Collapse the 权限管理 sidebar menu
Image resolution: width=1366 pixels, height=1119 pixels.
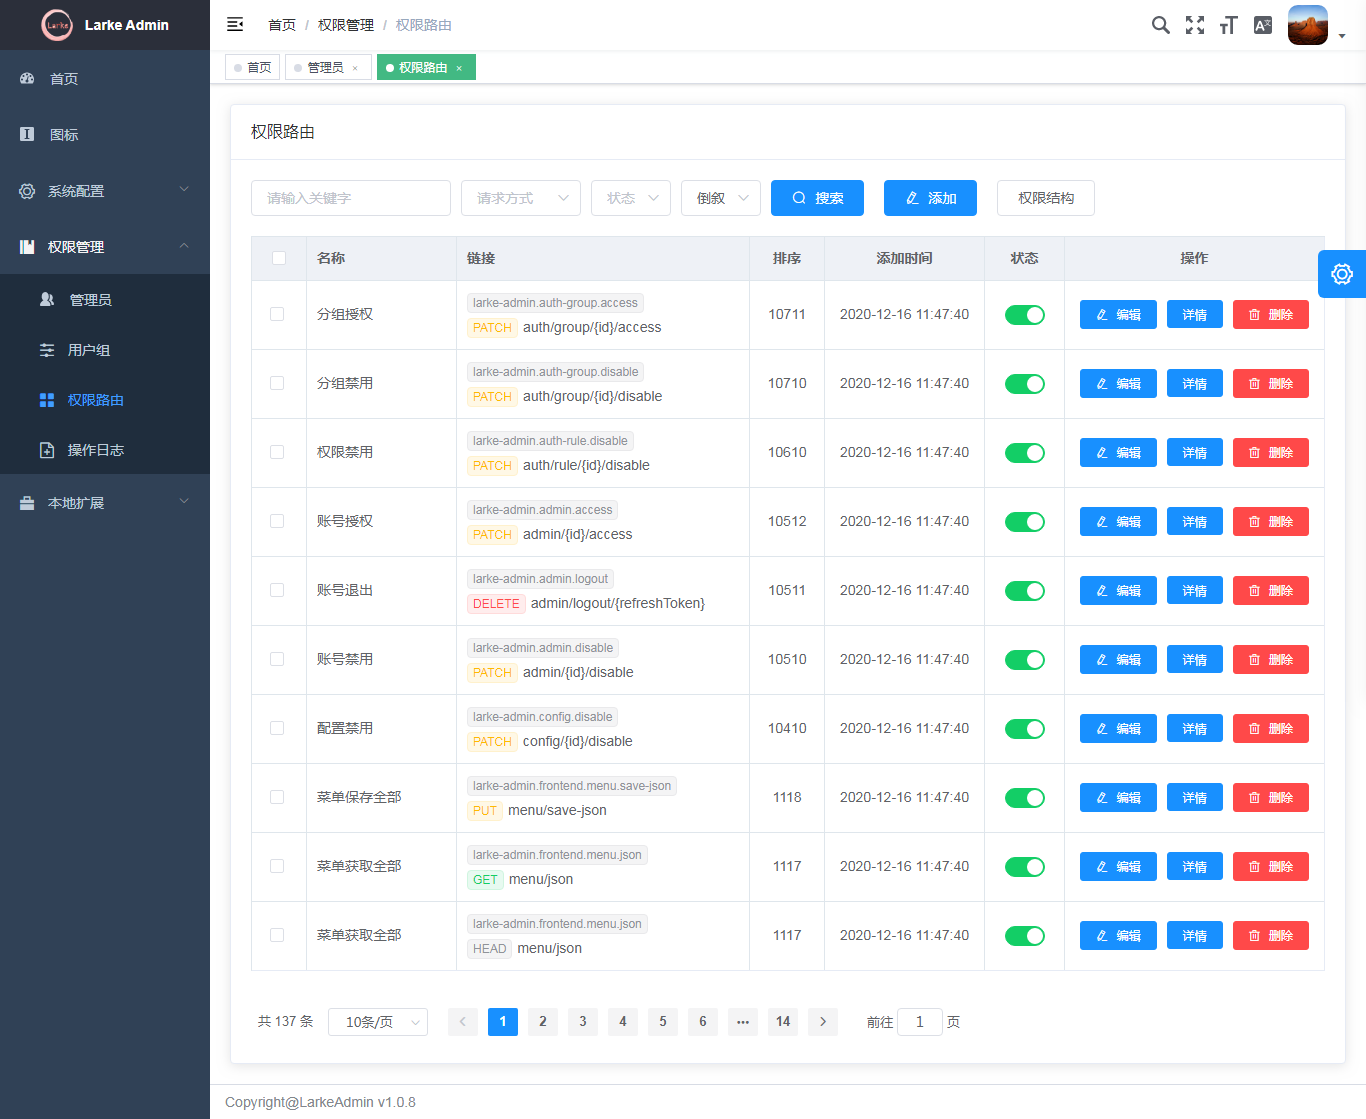click(x=105, y=247)
